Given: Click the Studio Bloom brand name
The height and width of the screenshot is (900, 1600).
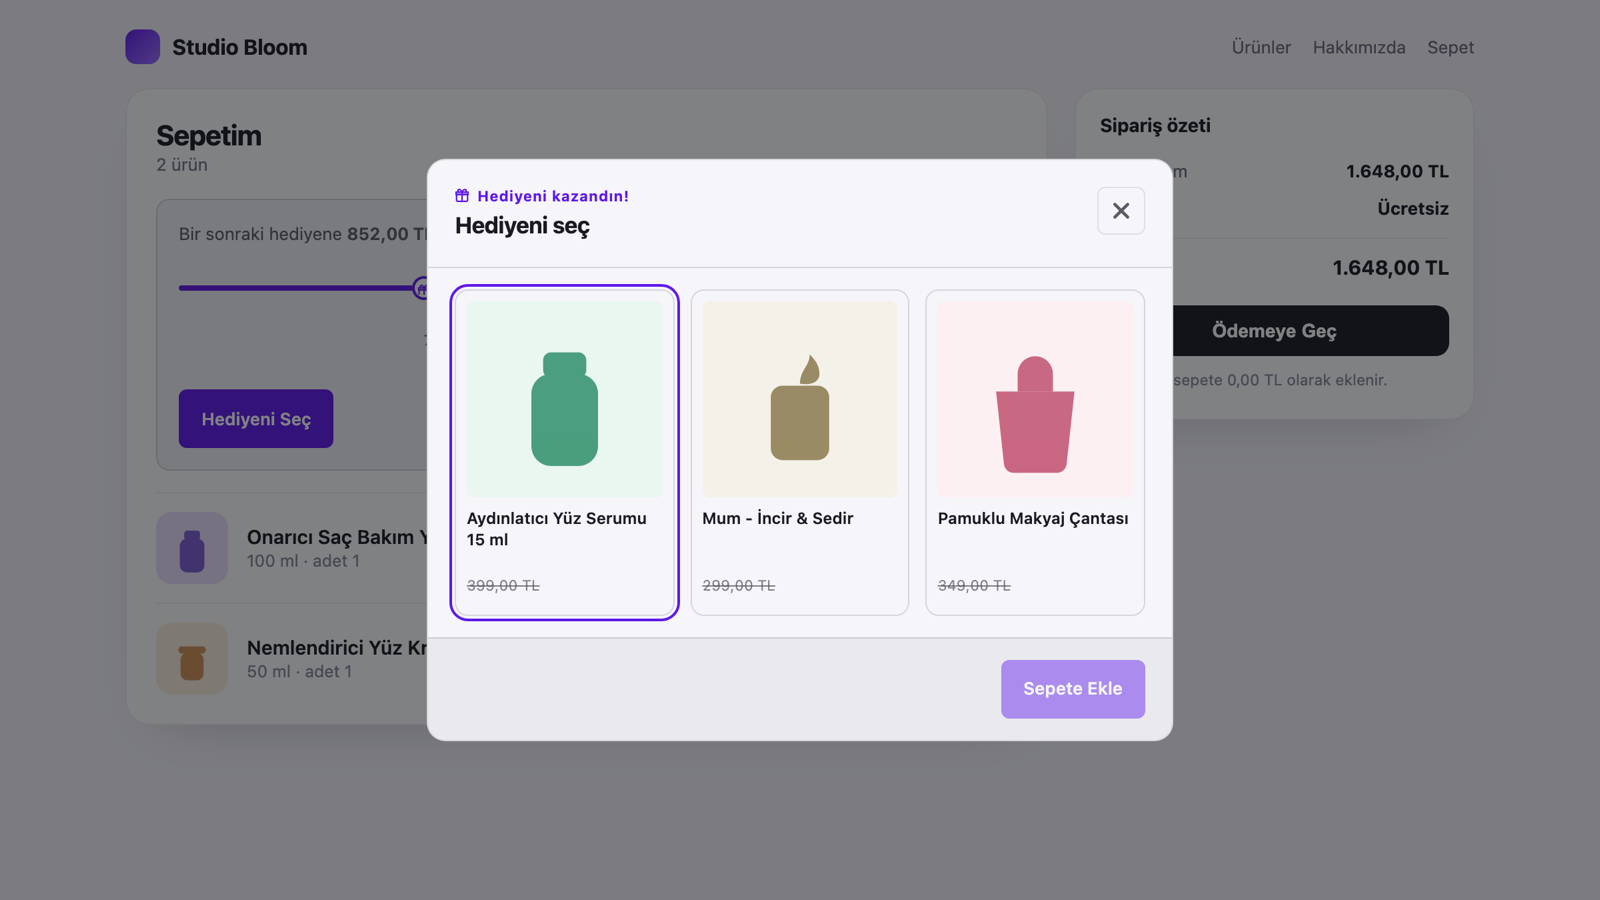Looking at the screenshot, I should (240, 47).
